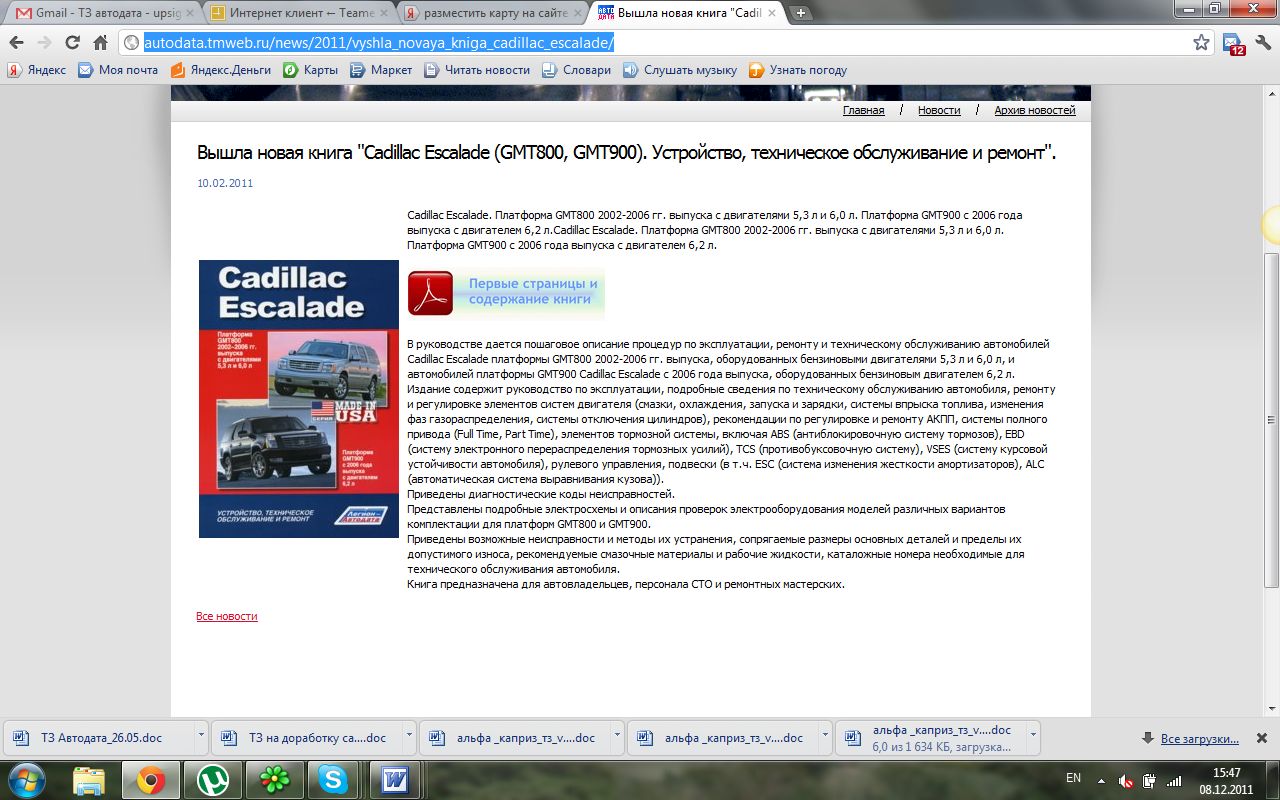
Task: Open the Маркет bookmark
Action: [x=381, y=70]
